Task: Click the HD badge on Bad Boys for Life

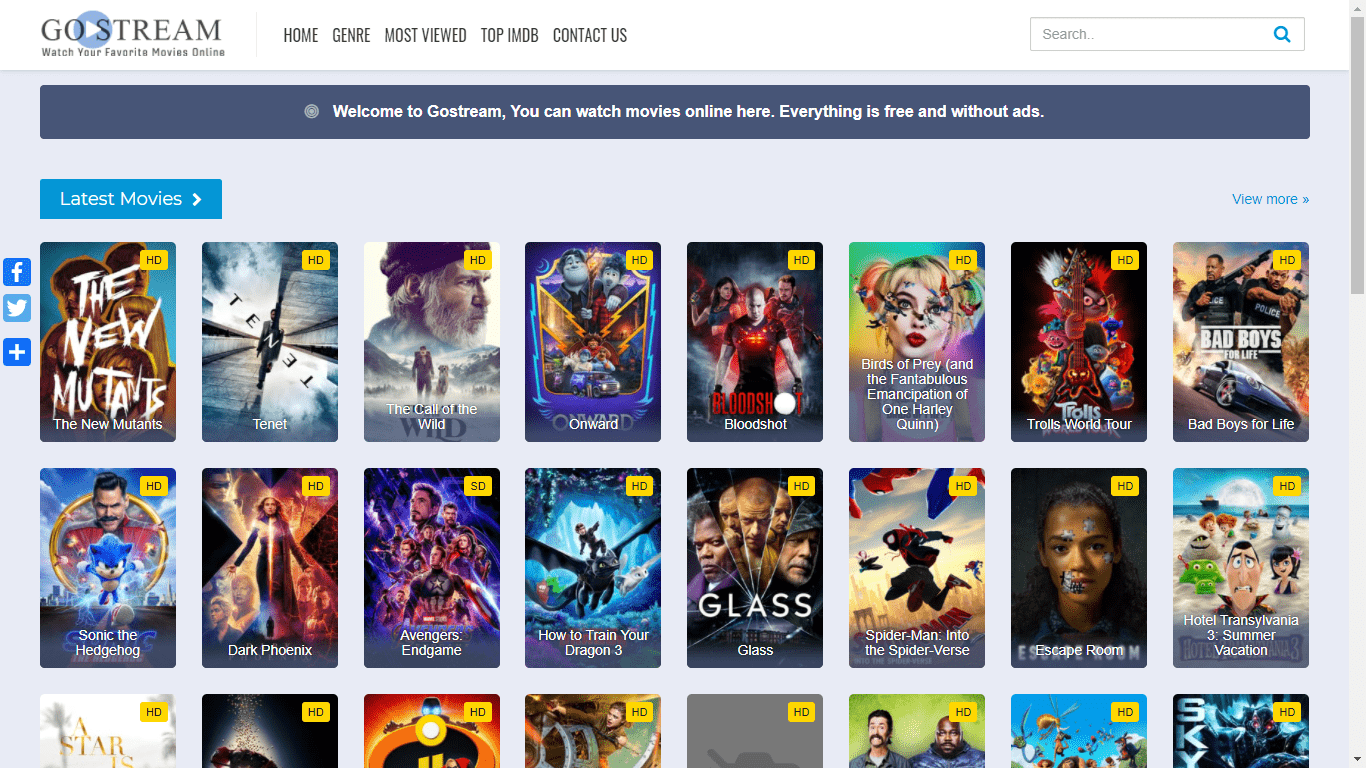Action: pyautogui.click(x=1287, y=260)
